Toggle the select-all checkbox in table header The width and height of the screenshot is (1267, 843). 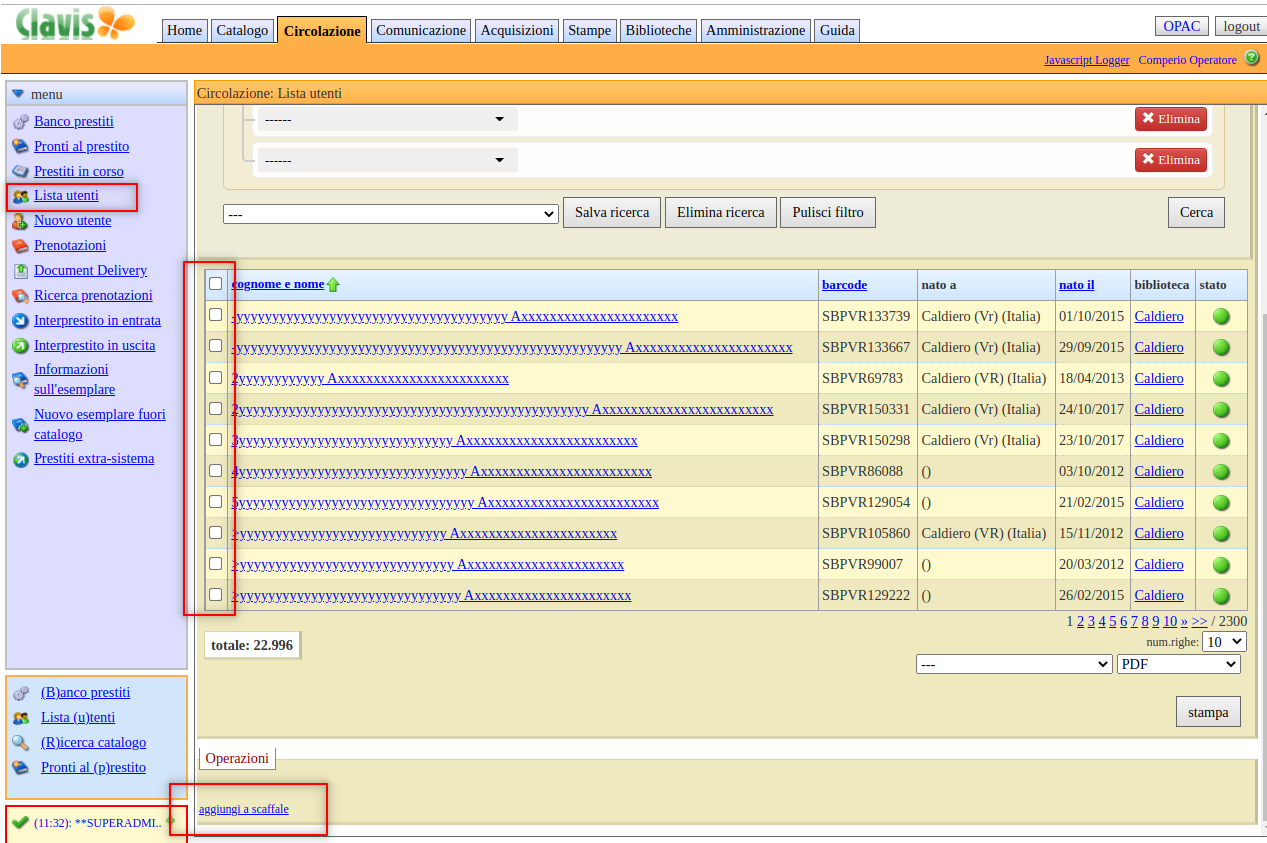tap(216, 284)
